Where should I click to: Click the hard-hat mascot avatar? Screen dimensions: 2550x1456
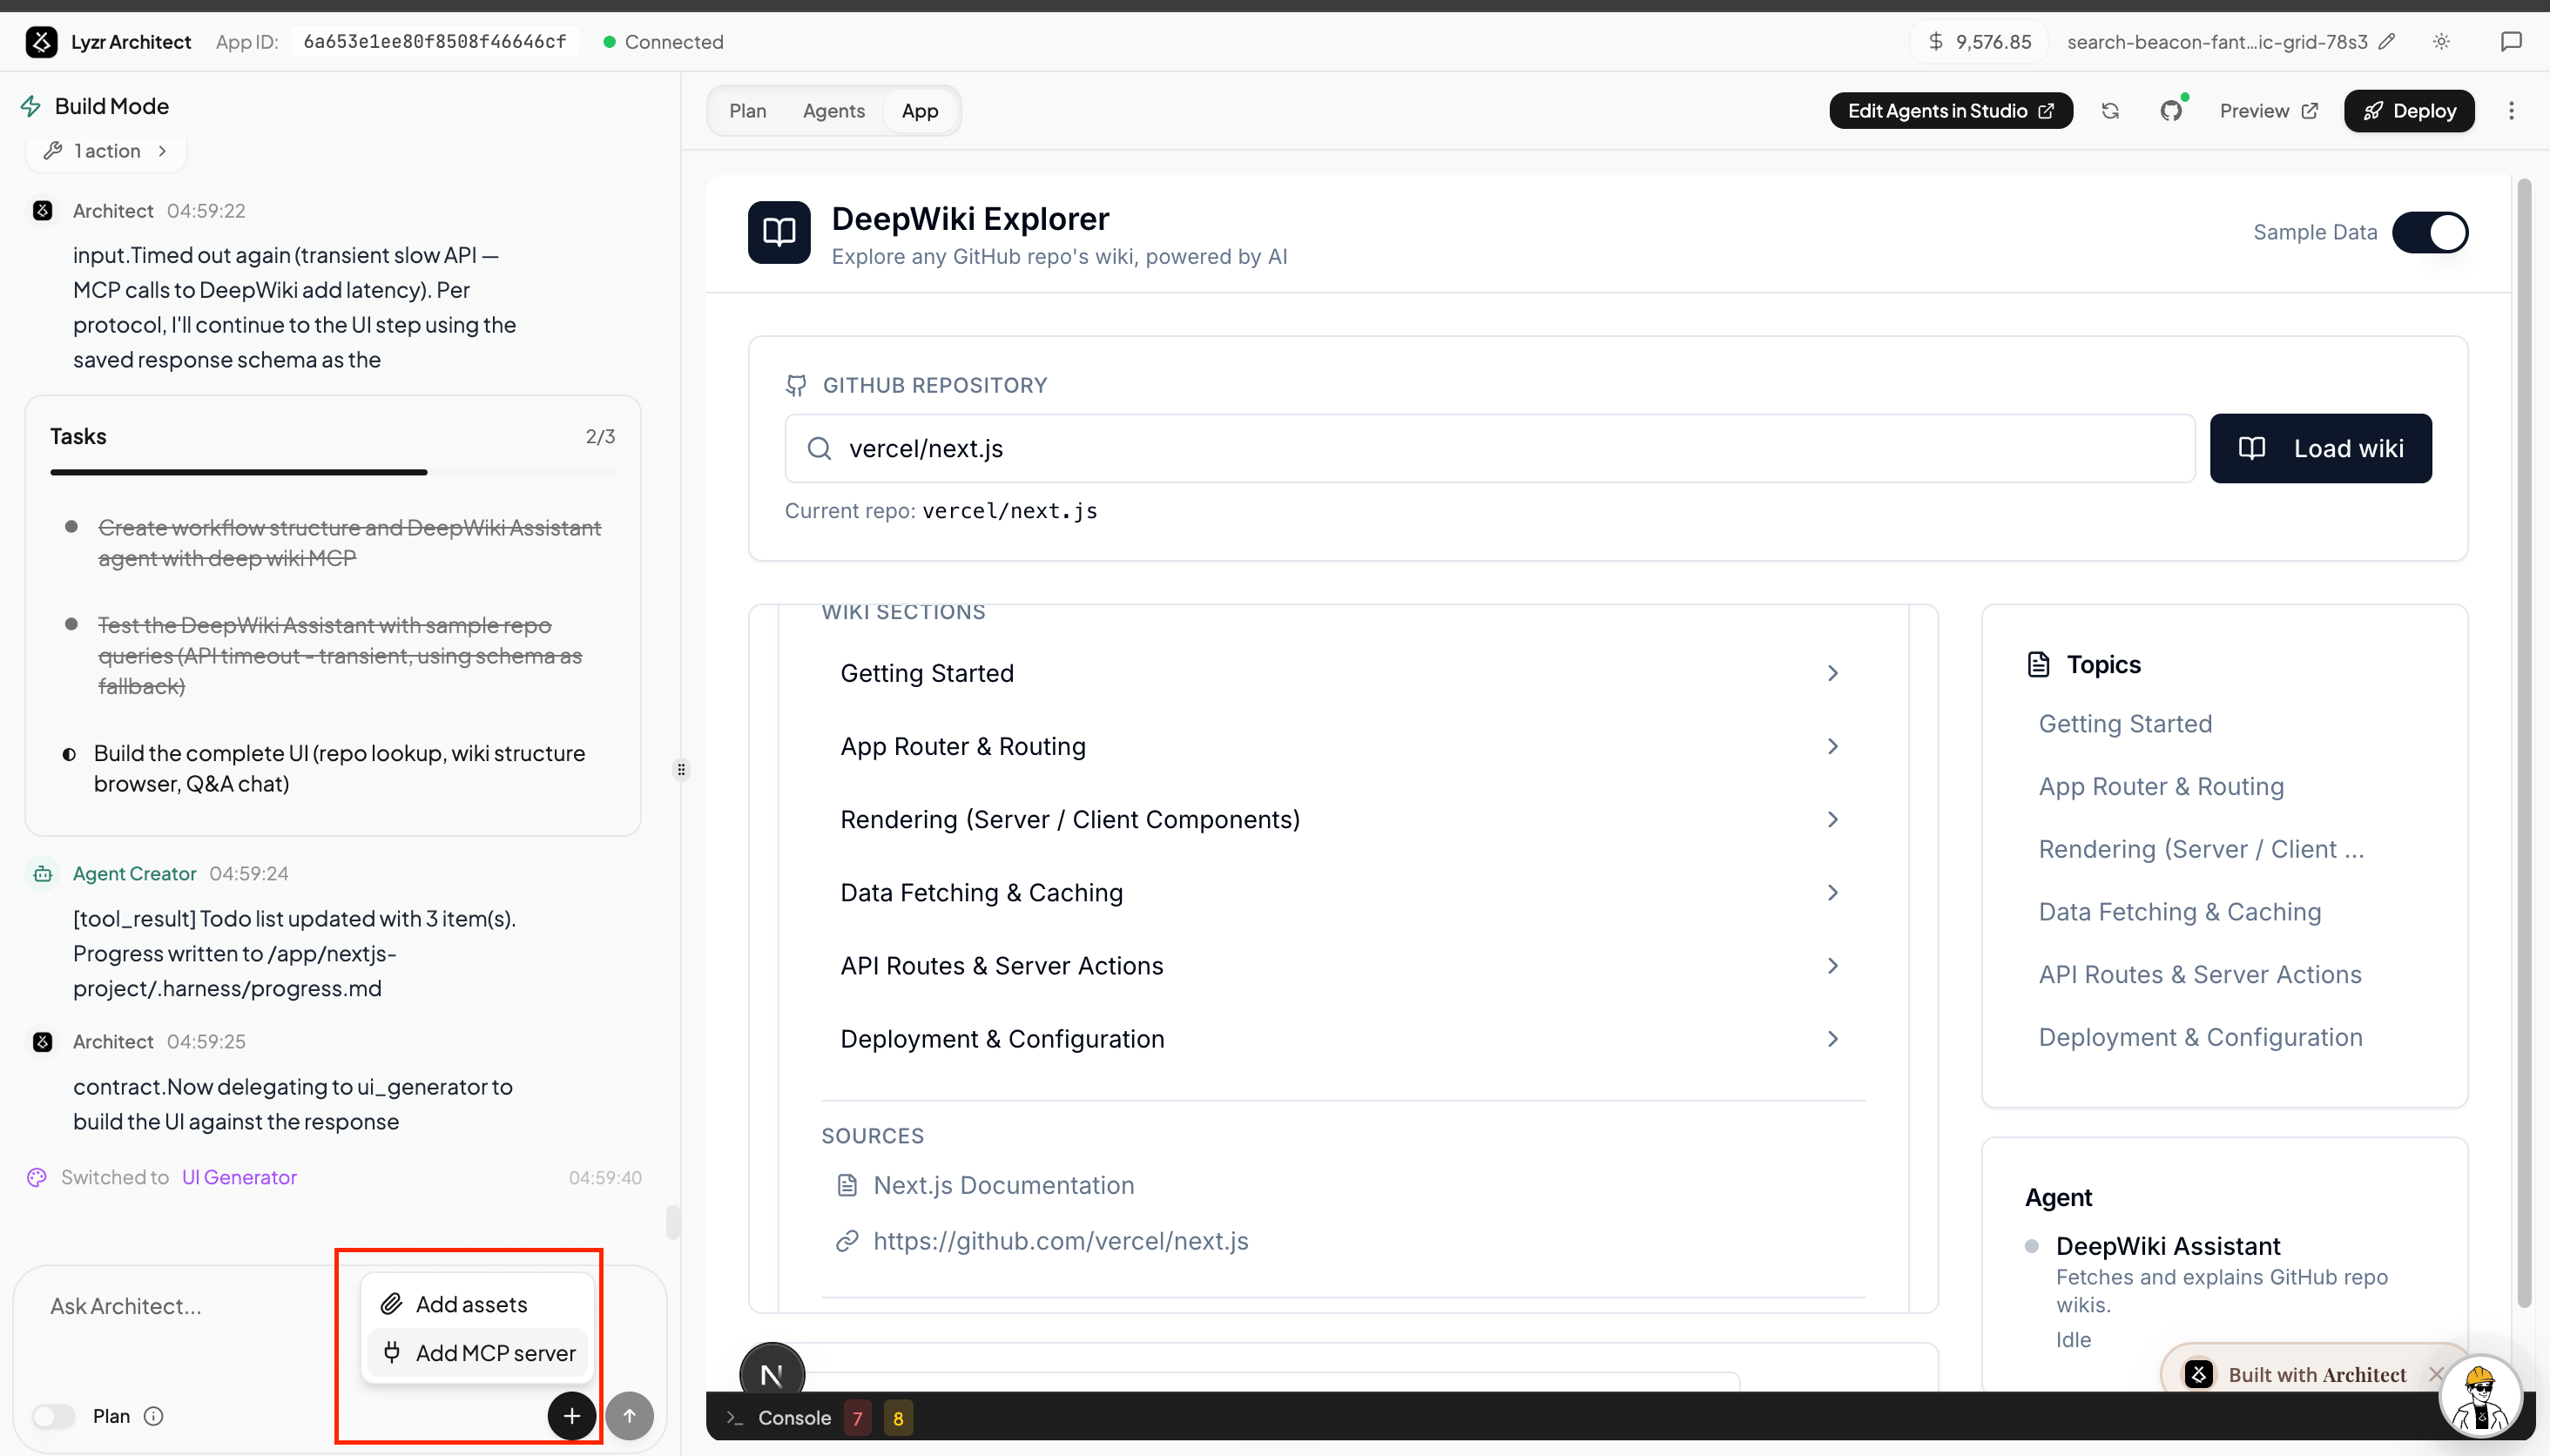coord(2480,1395)
